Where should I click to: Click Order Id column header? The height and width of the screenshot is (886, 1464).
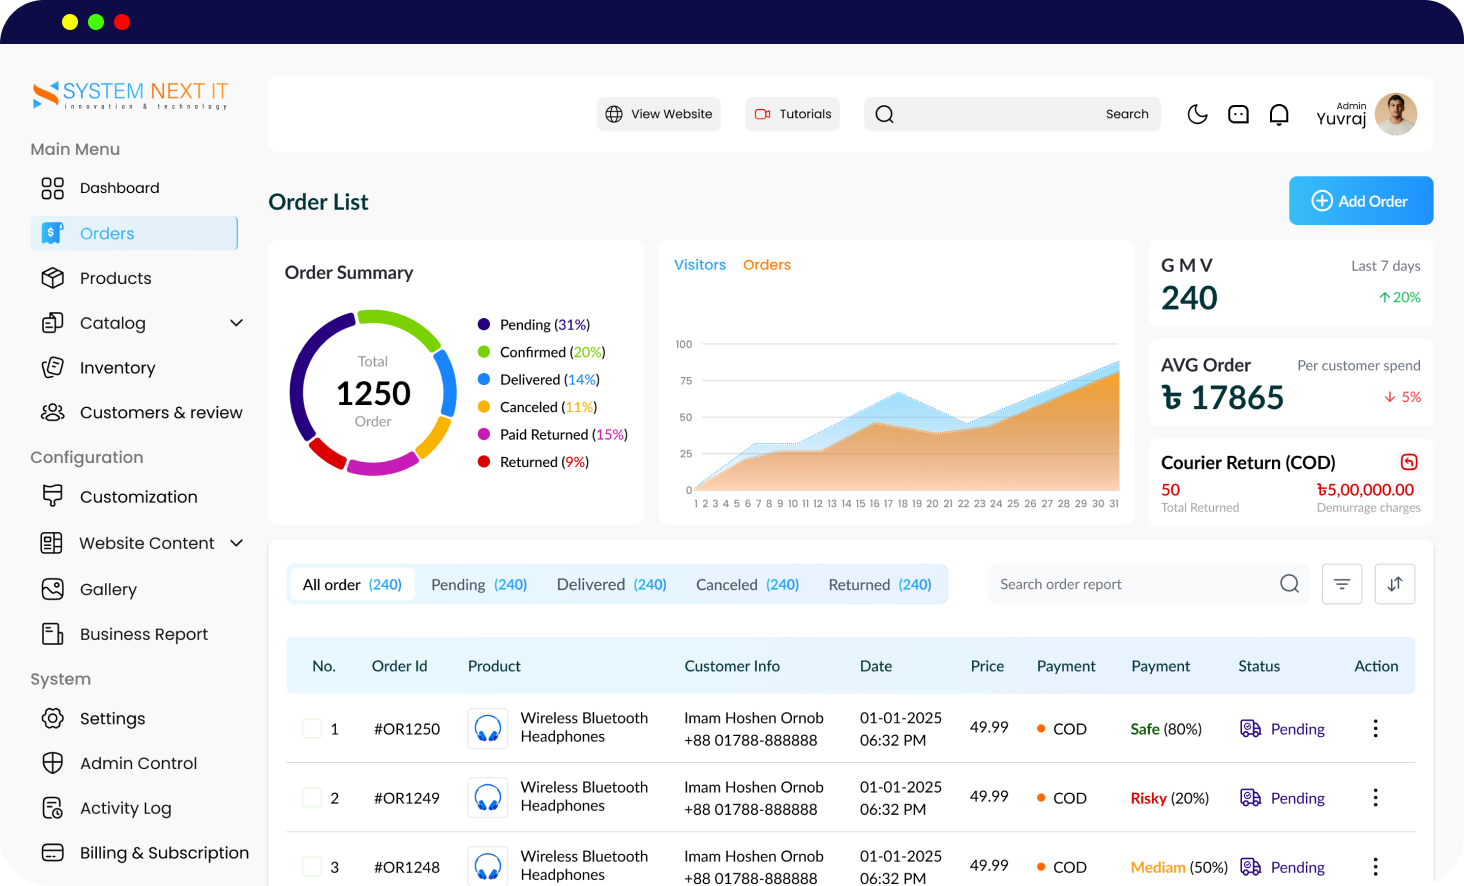(400, 666)
